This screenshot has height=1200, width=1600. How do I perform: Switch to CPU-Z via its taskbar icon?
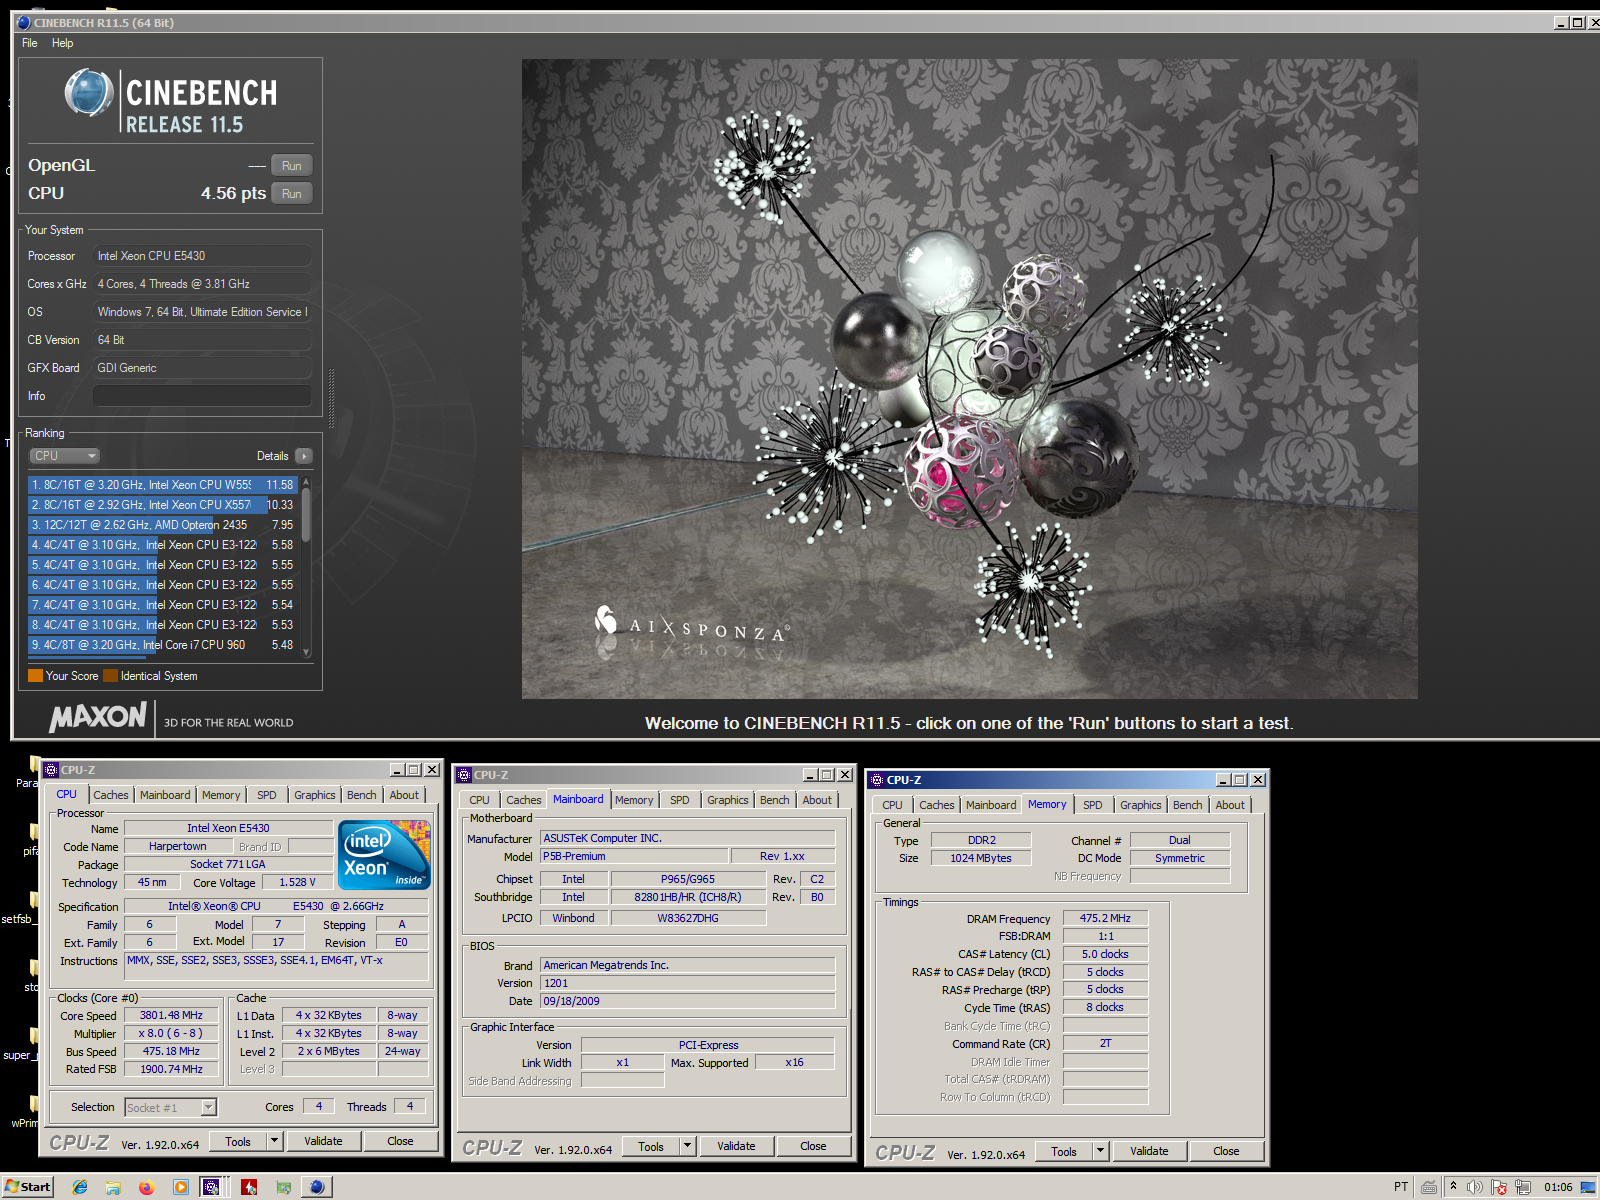(211, 1187)
